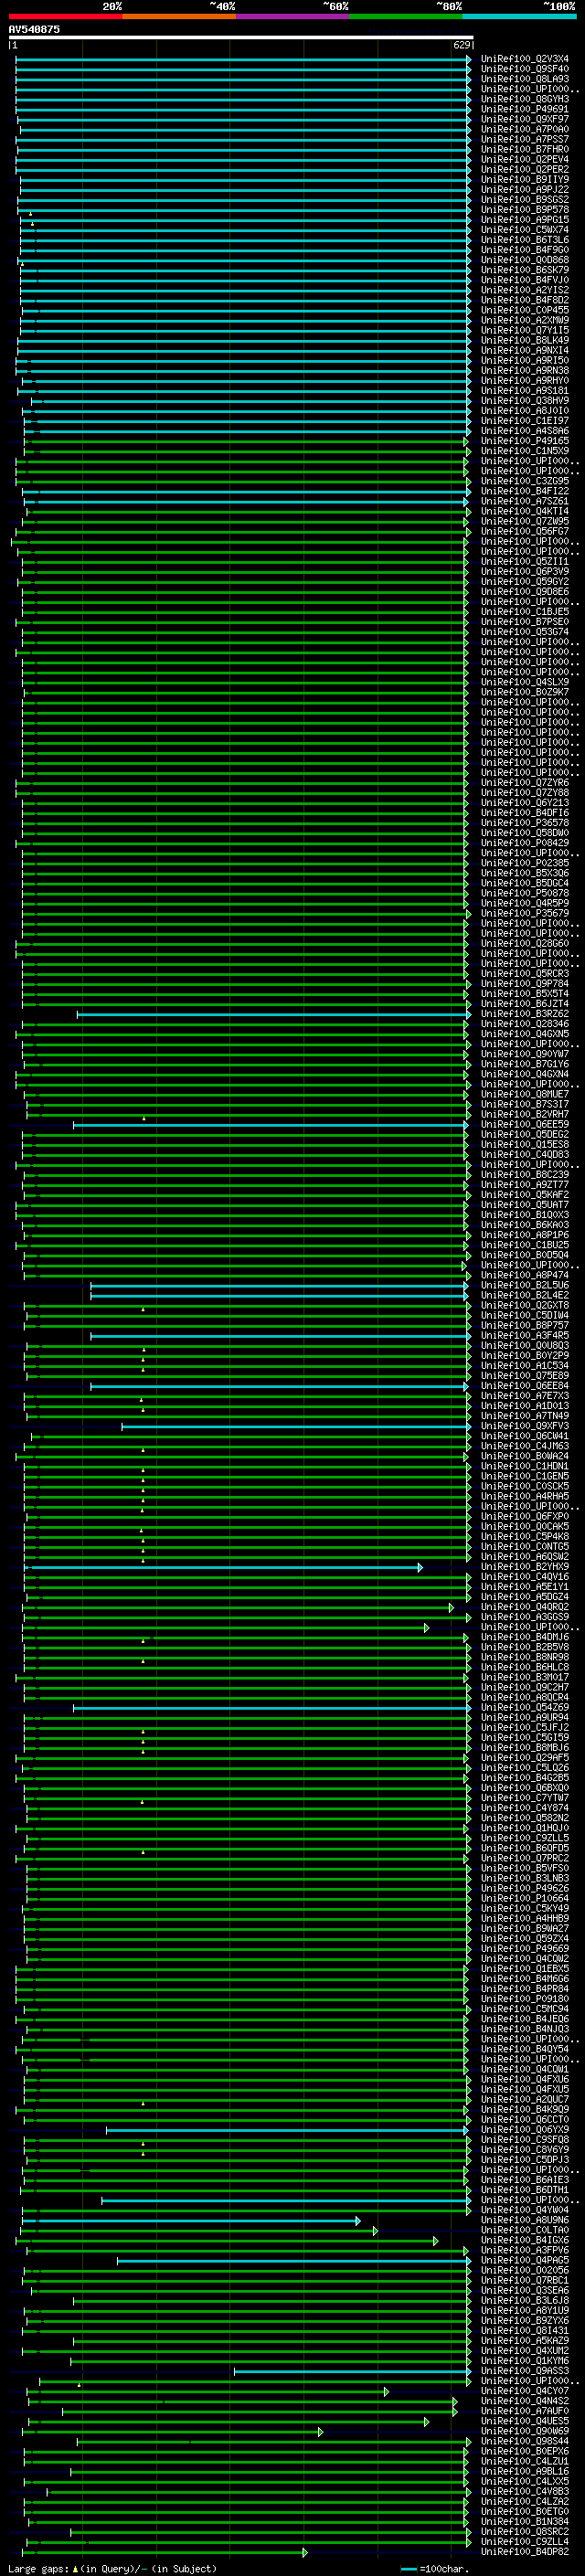Open hit UniRef100_B7FHR0
Viewport: 585px width, 2576px height.
point(524,149)
